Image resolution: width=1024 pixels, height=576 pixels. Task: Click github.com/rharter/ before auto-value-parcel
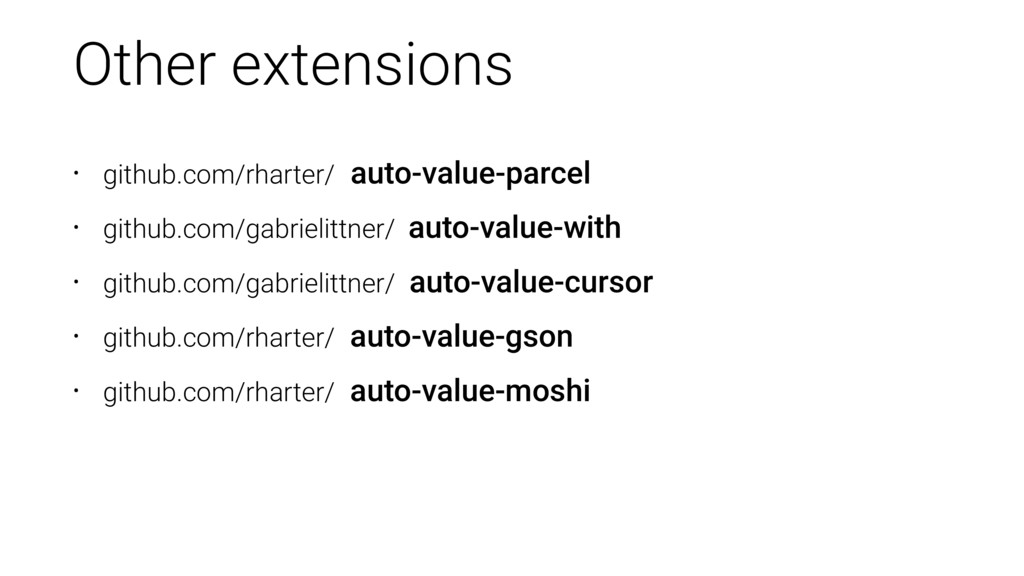coord(219,175)
